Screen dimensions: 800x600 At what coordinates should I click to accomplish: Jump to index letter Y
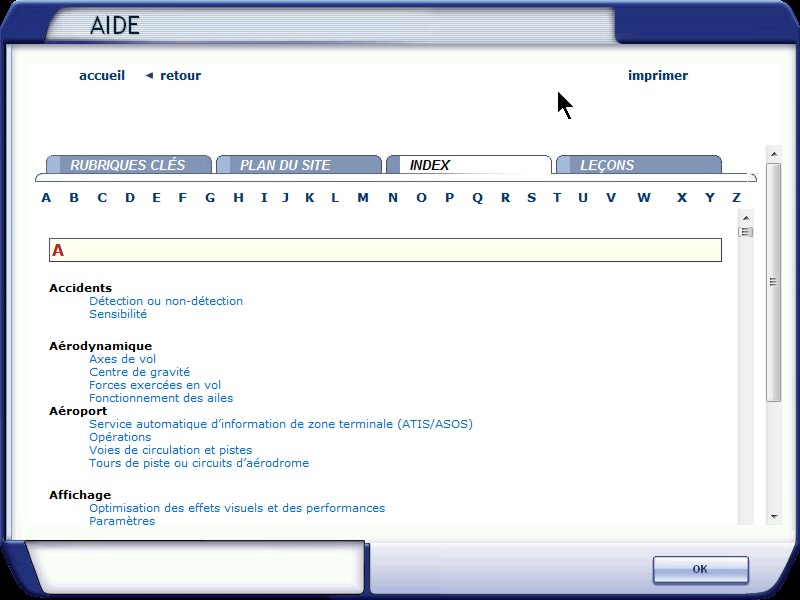[x=710, y=197]
